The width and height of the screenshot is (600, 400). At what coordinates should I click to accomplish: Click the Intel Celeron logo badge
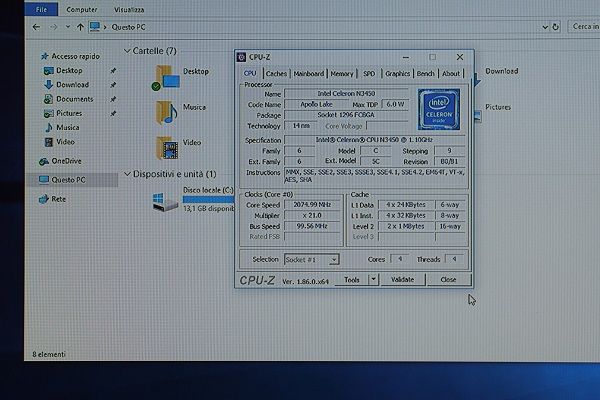click(x=439, y=109)
